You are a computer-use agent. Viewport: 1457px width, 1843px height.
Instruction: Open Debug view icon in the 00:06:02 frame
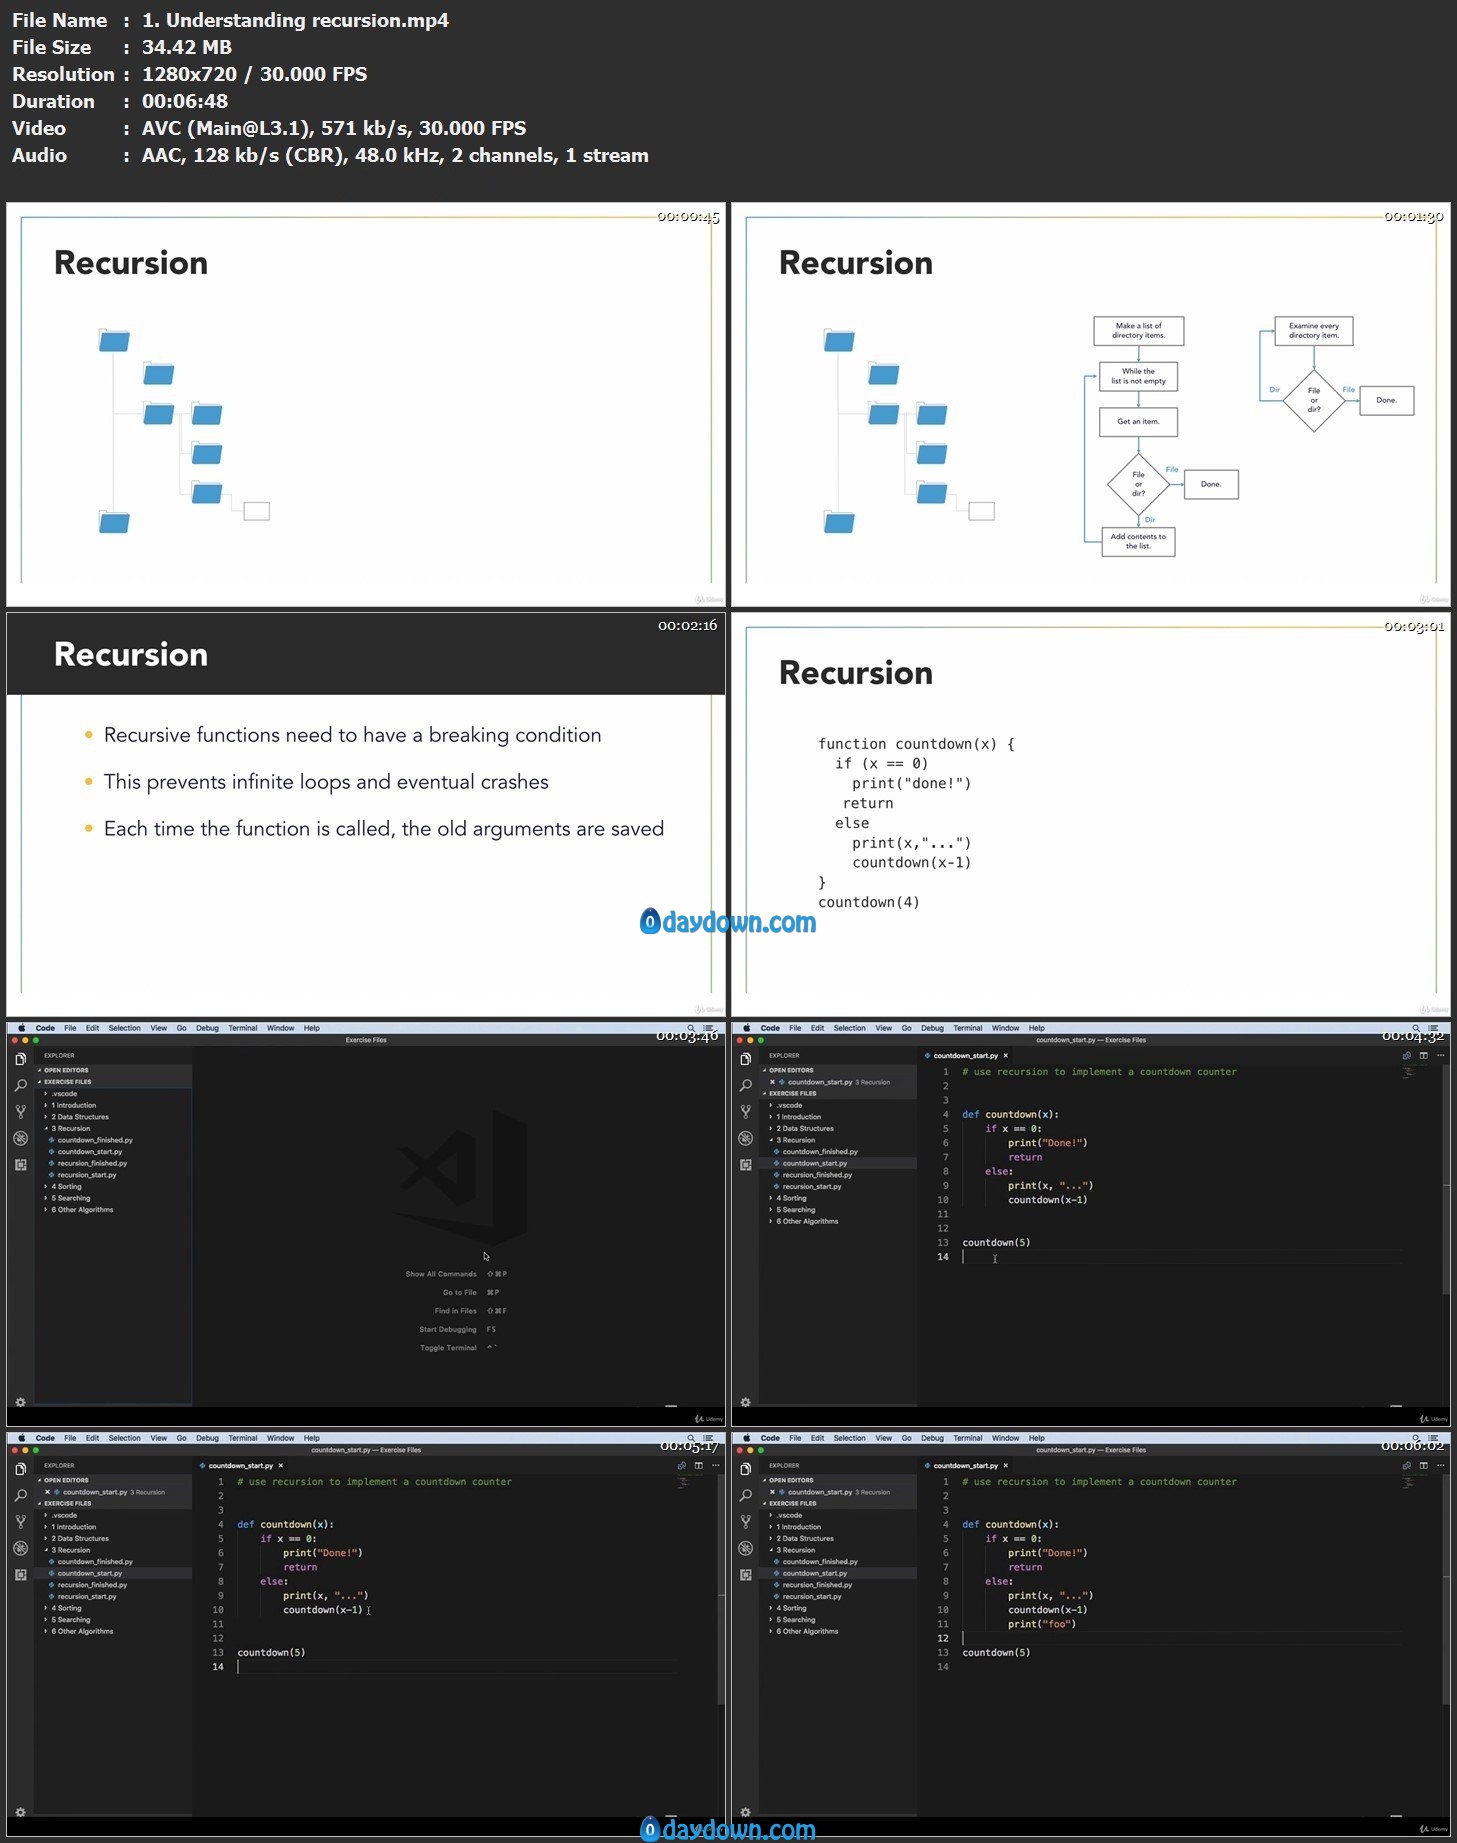745,1548
